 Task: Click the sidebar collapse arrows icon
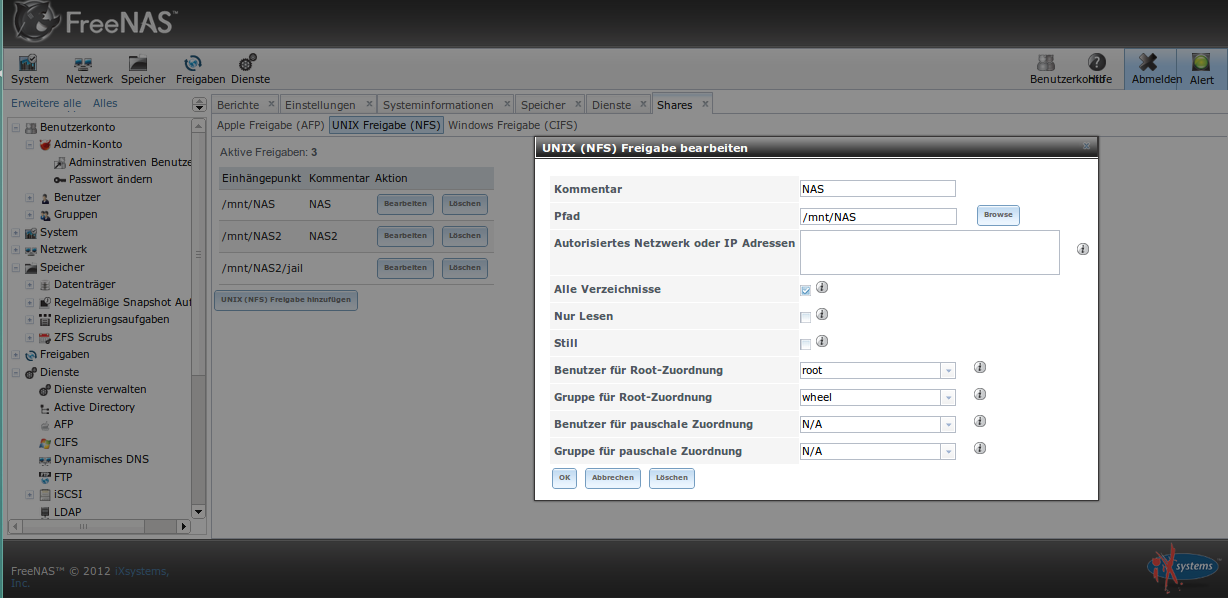click(199, 104)
